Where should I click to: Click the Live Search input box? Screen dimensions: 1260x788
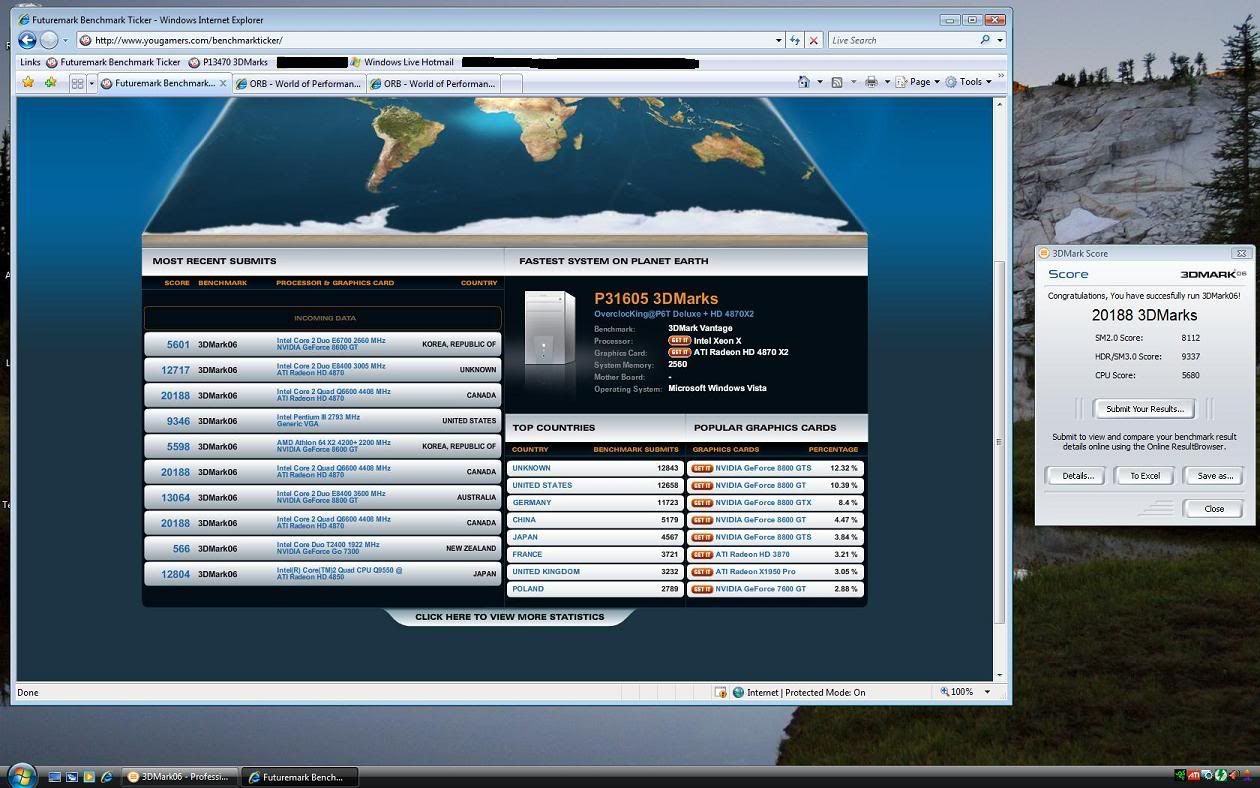(x=902, y=40)
